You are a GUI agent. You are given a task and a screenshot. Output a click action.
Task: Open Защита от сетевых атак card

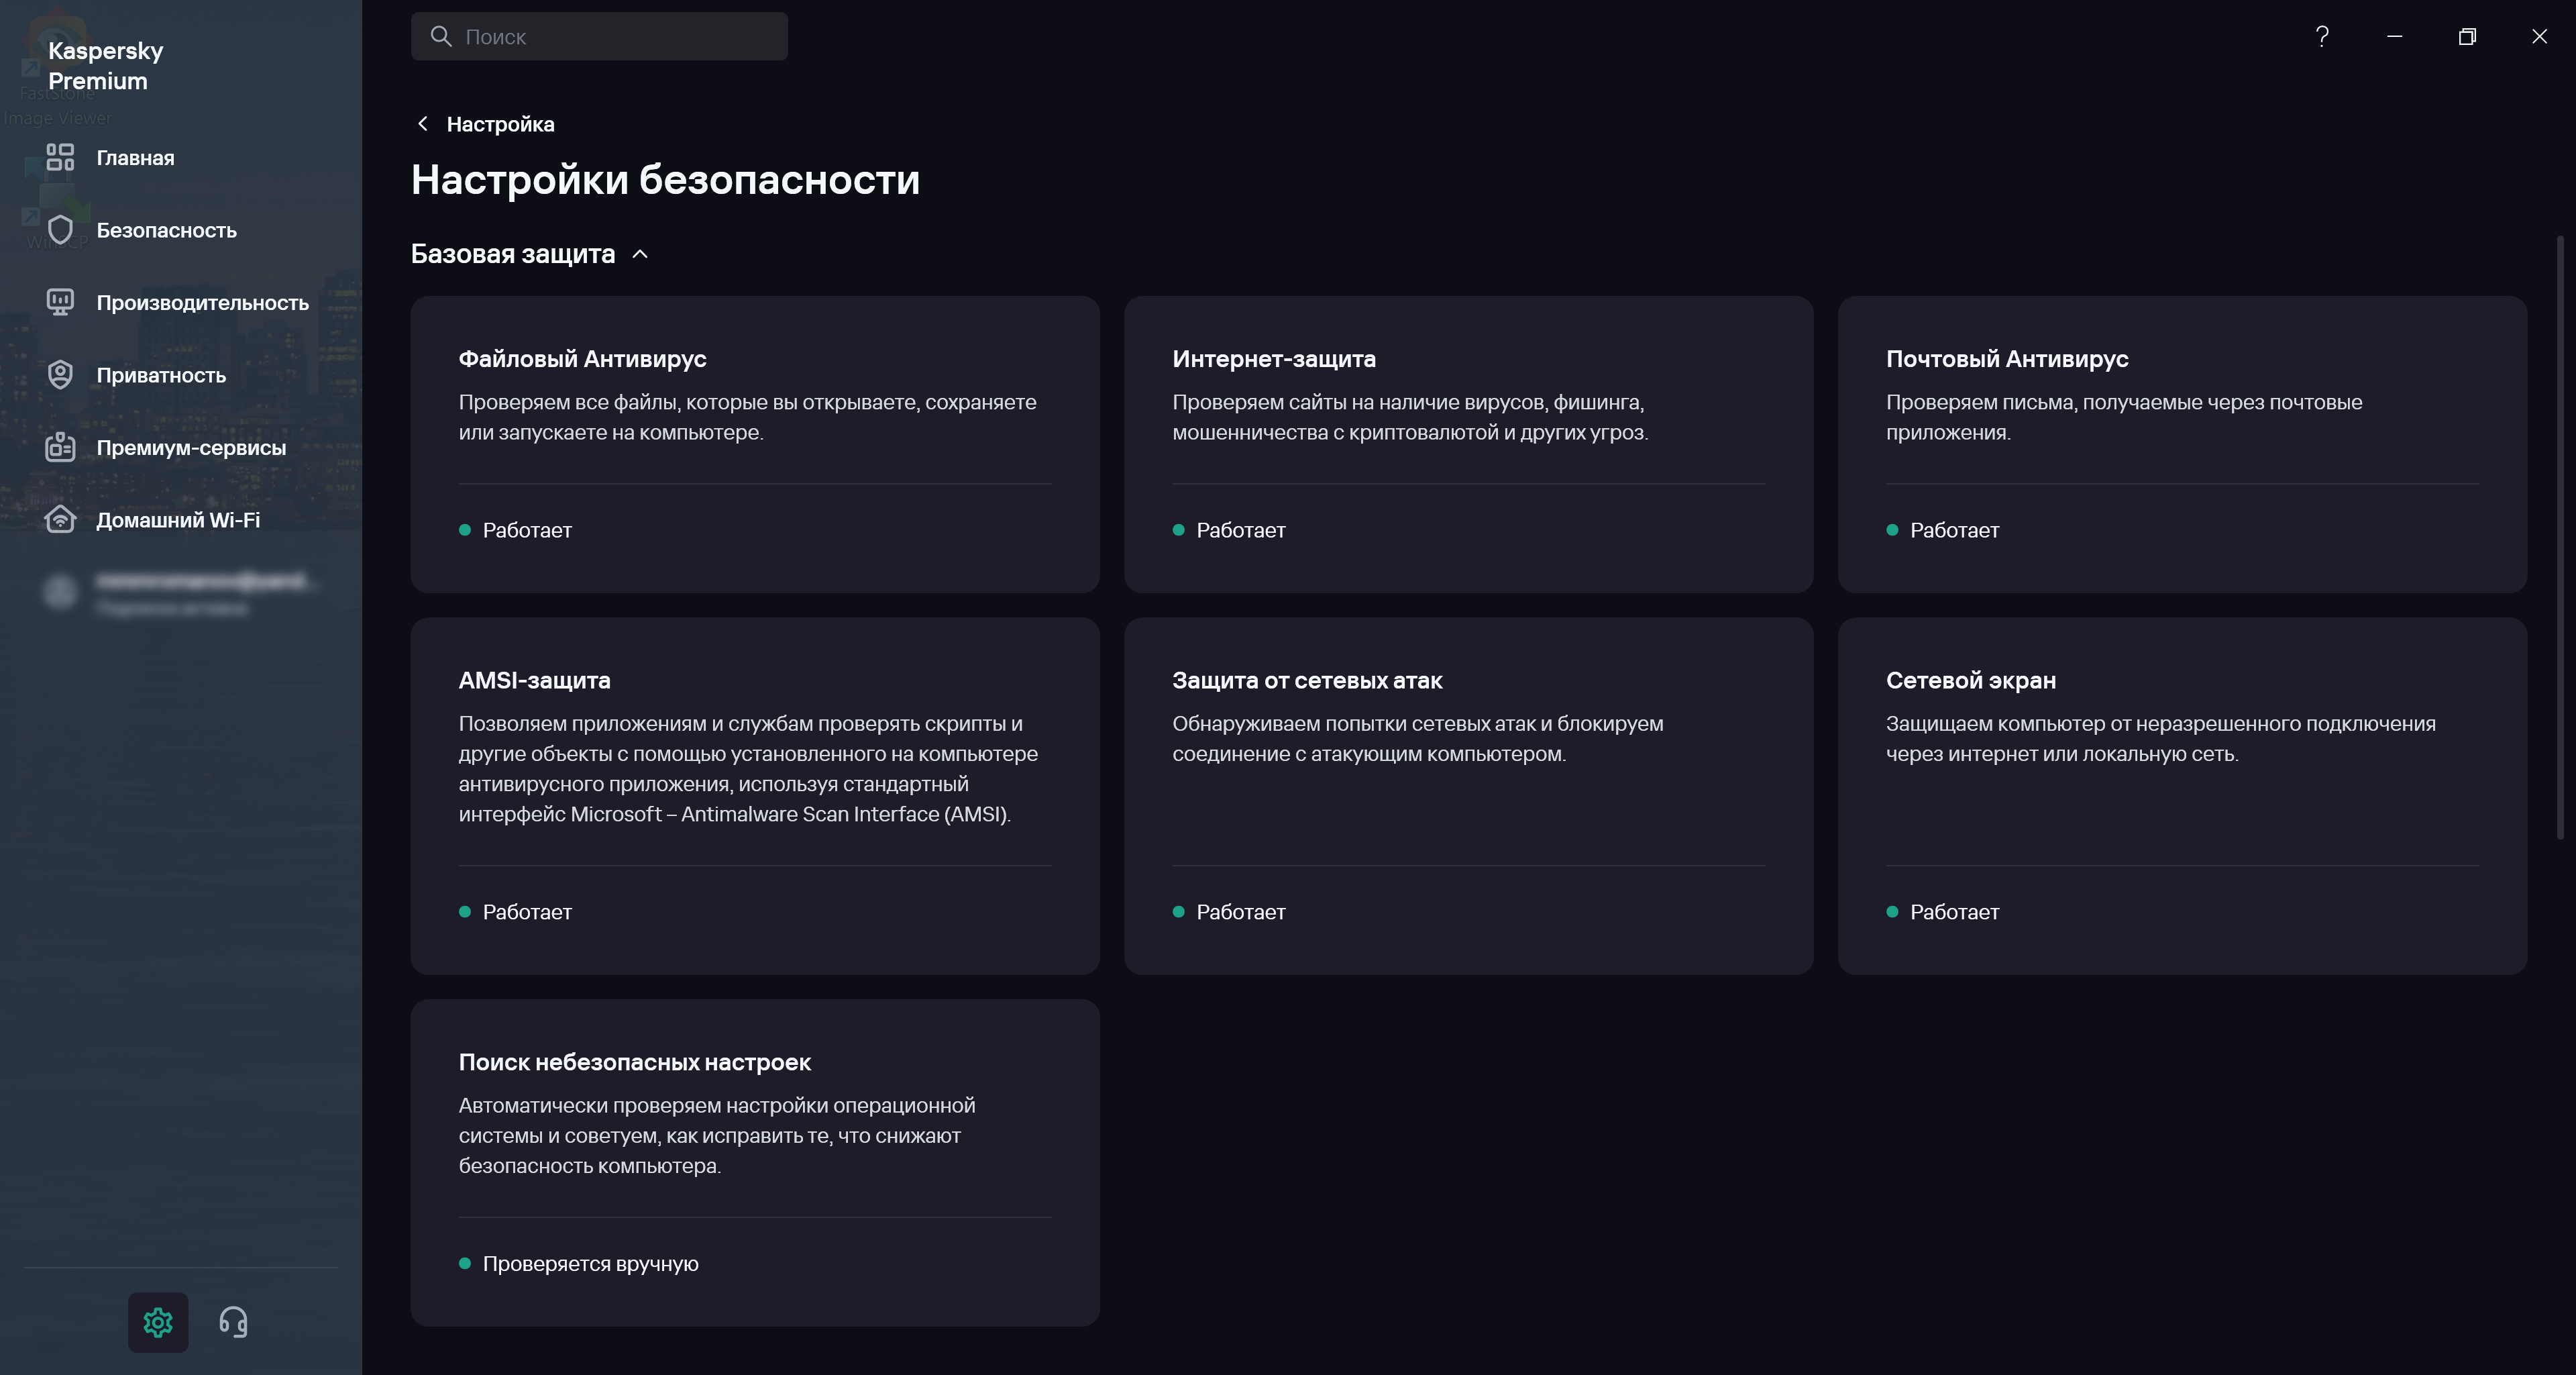click(x=1468, y=795)
